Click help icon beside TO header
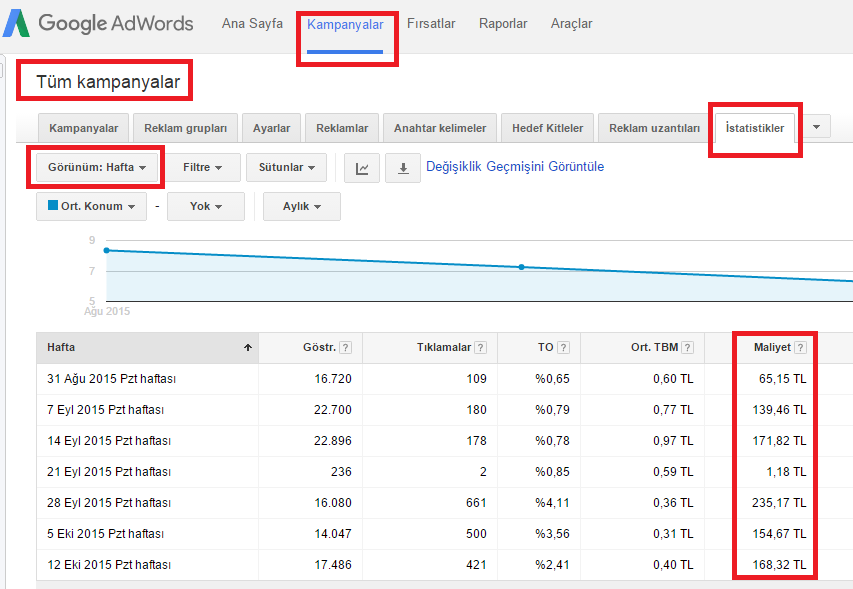Image resolution: width=853 pixels, height=589 pixels. click(x=563, y=348)
